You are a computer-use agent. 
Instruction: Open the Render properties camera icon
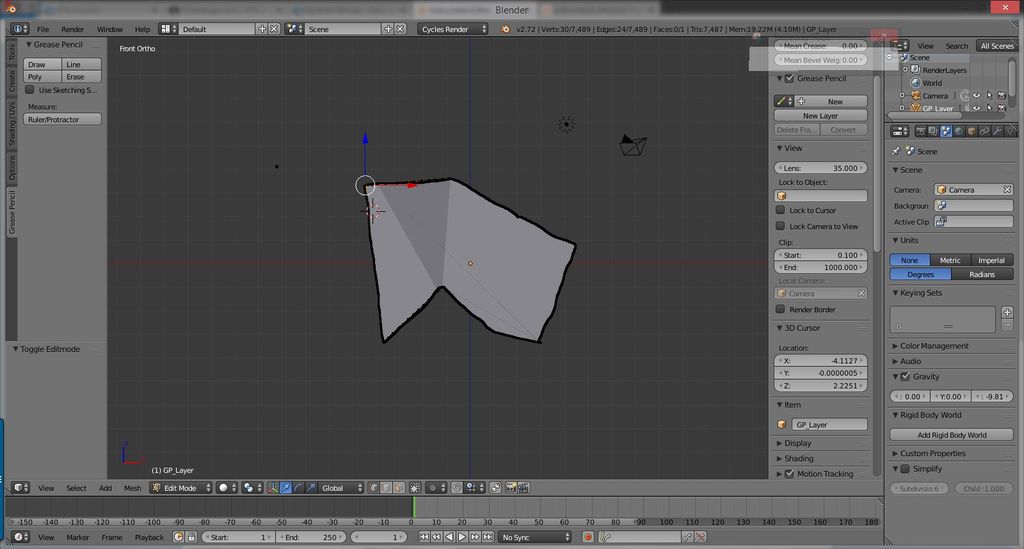(x=921, y=131)
